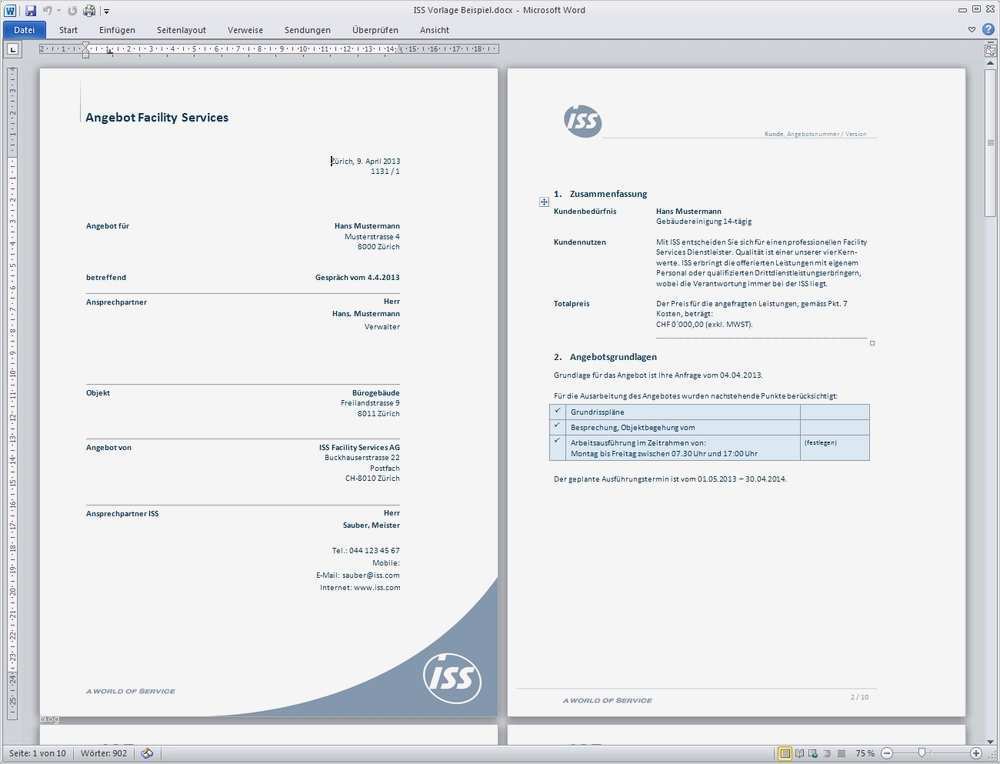Open the Customize Quick Access Toolbar dropdown

(x=106, y=10)
